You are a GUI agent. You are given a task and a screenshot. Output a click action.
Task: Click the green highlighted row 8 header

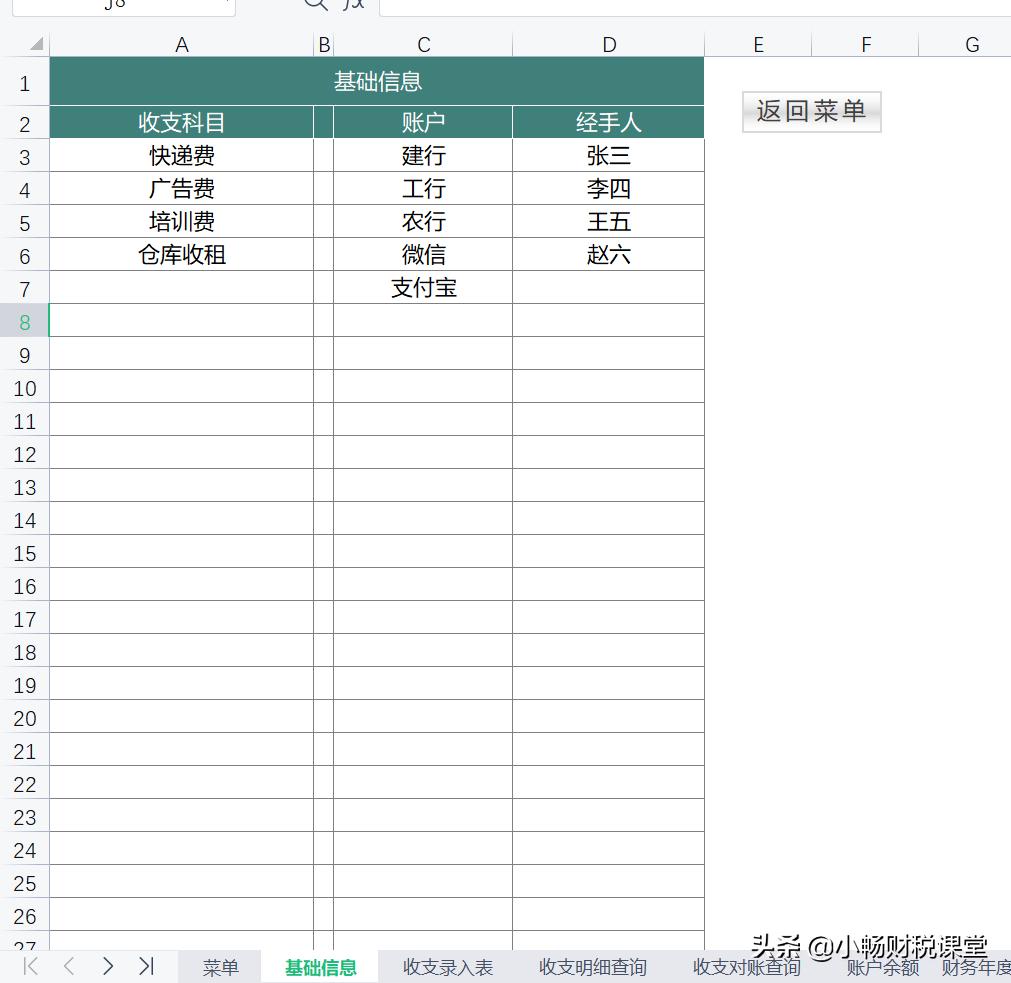coord(25,321)
